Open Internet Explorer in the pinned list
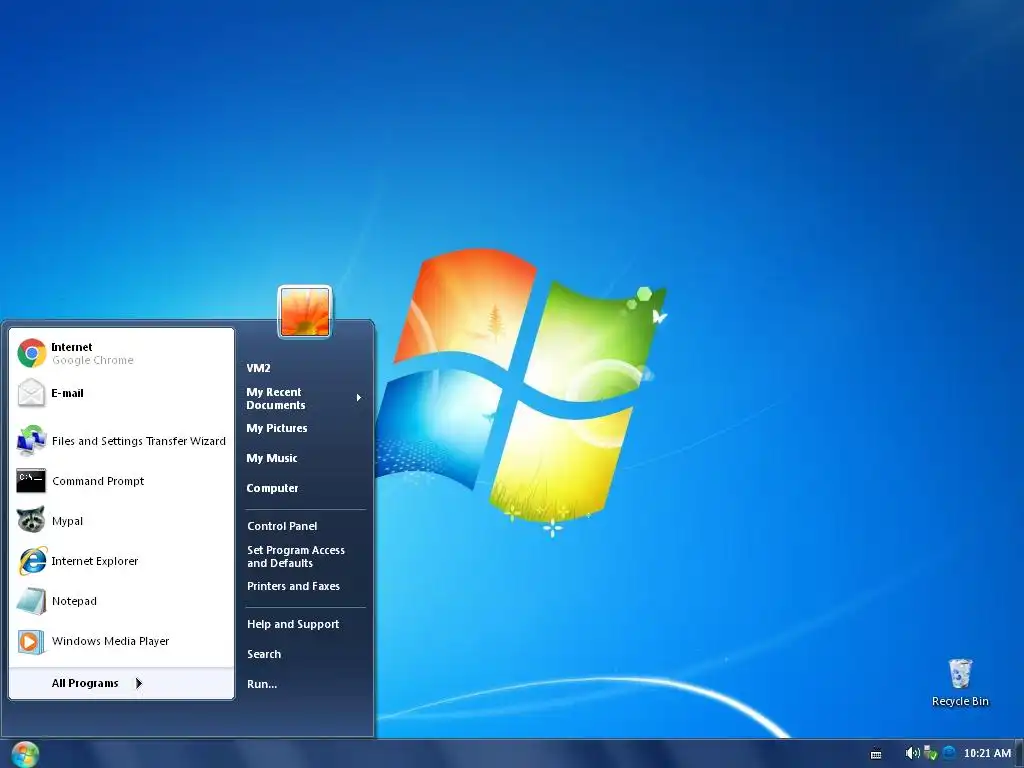 (x=121, y=561)
